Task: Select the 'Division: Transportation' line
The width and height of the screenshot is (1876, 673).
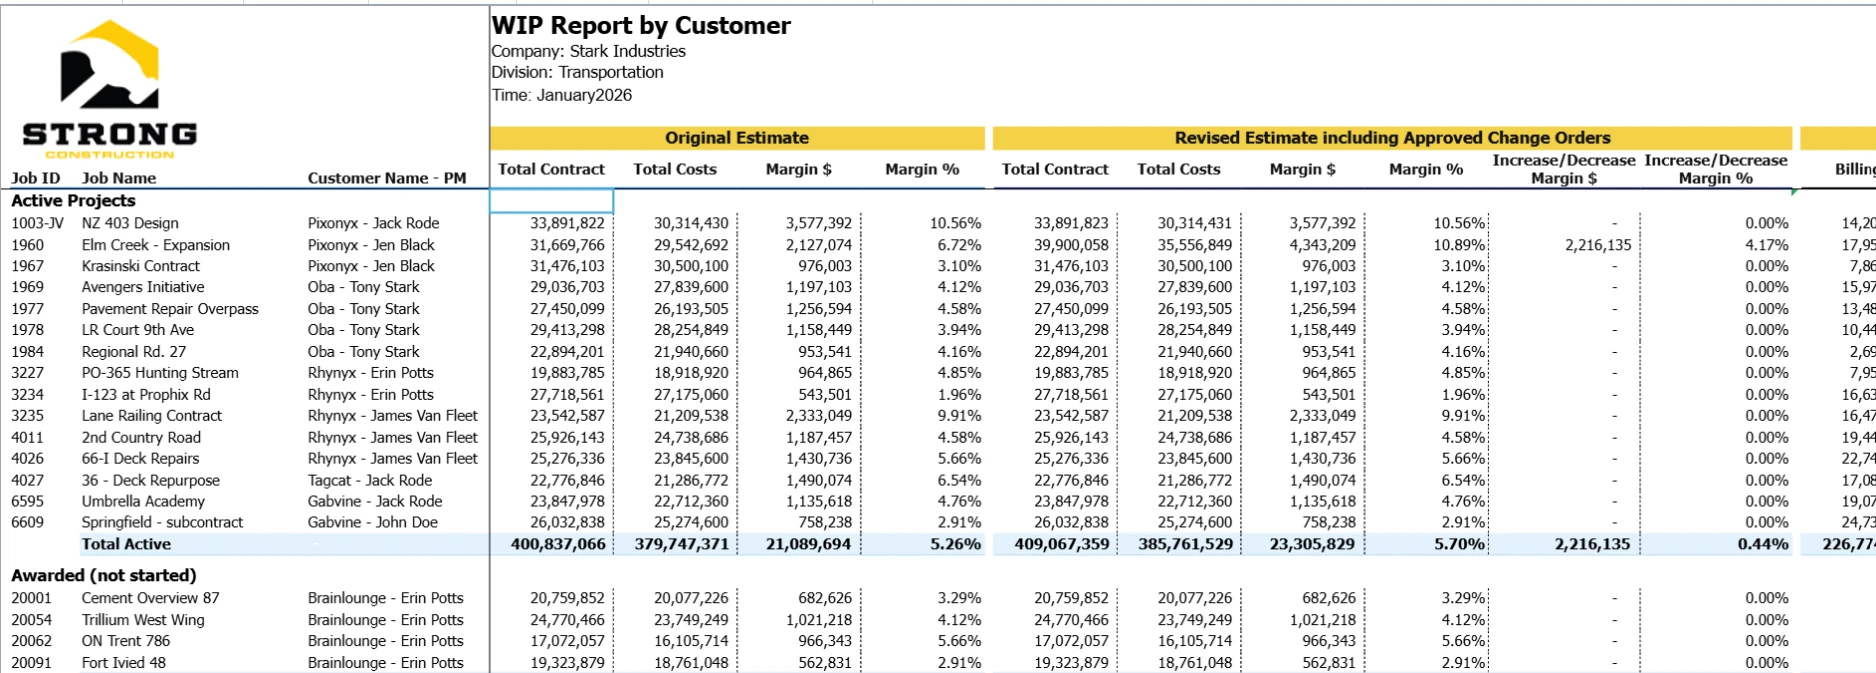Action: point(577,72)
